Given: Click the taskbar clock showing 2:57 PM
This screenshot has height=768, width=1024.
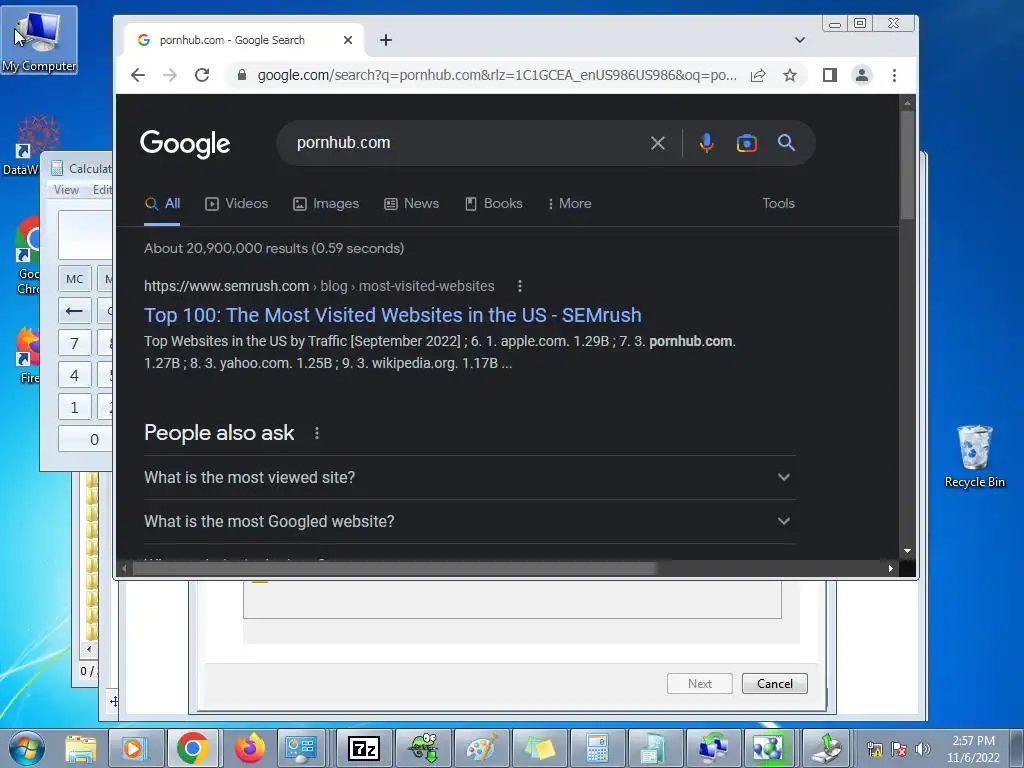Looking at the screenshot, I should click(x=973, y=749).
